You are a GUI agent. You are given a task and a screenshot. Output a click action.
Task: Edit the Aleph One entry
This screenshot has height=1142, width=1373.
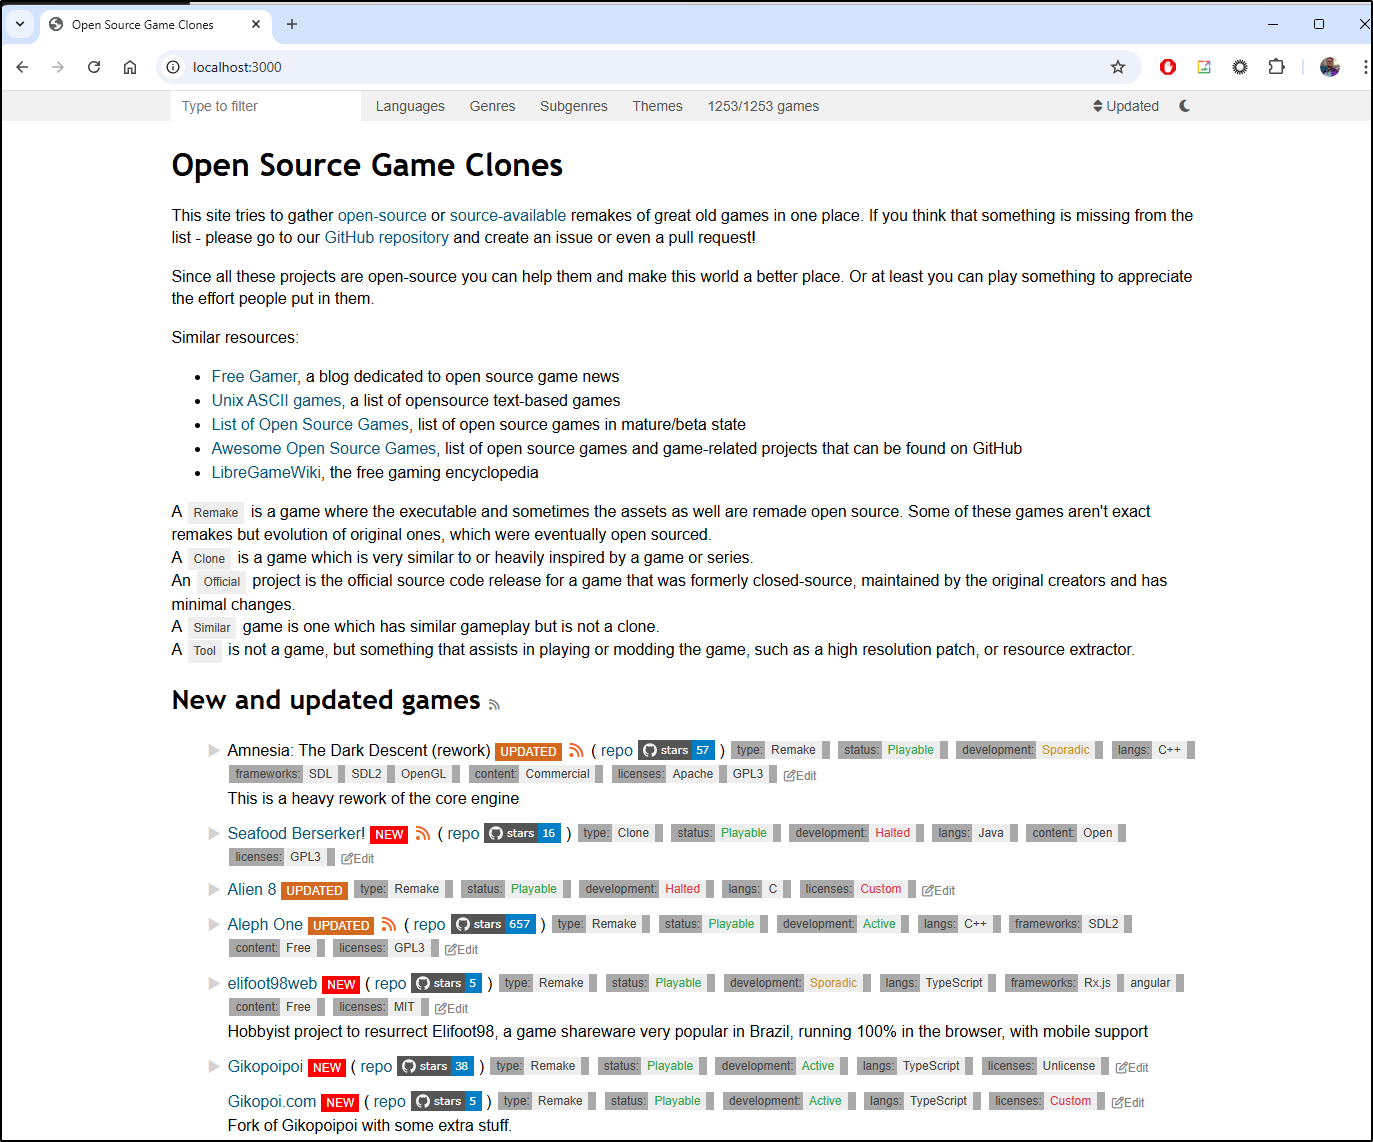tap(461, 949)
